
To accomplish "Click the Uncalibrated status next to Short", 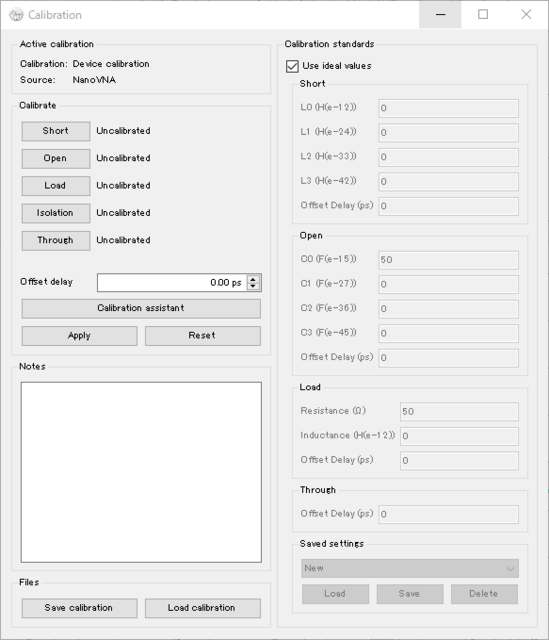I will tap(123, 131).
